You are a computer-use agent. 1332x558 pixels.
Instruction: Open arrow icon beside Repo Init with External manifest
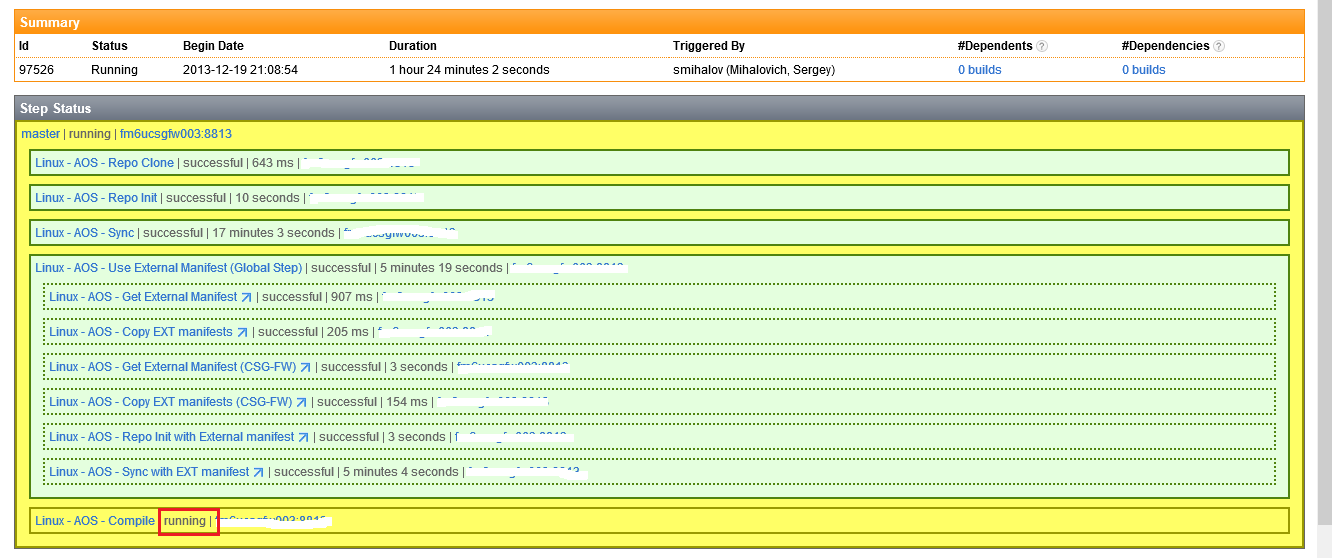304,437
